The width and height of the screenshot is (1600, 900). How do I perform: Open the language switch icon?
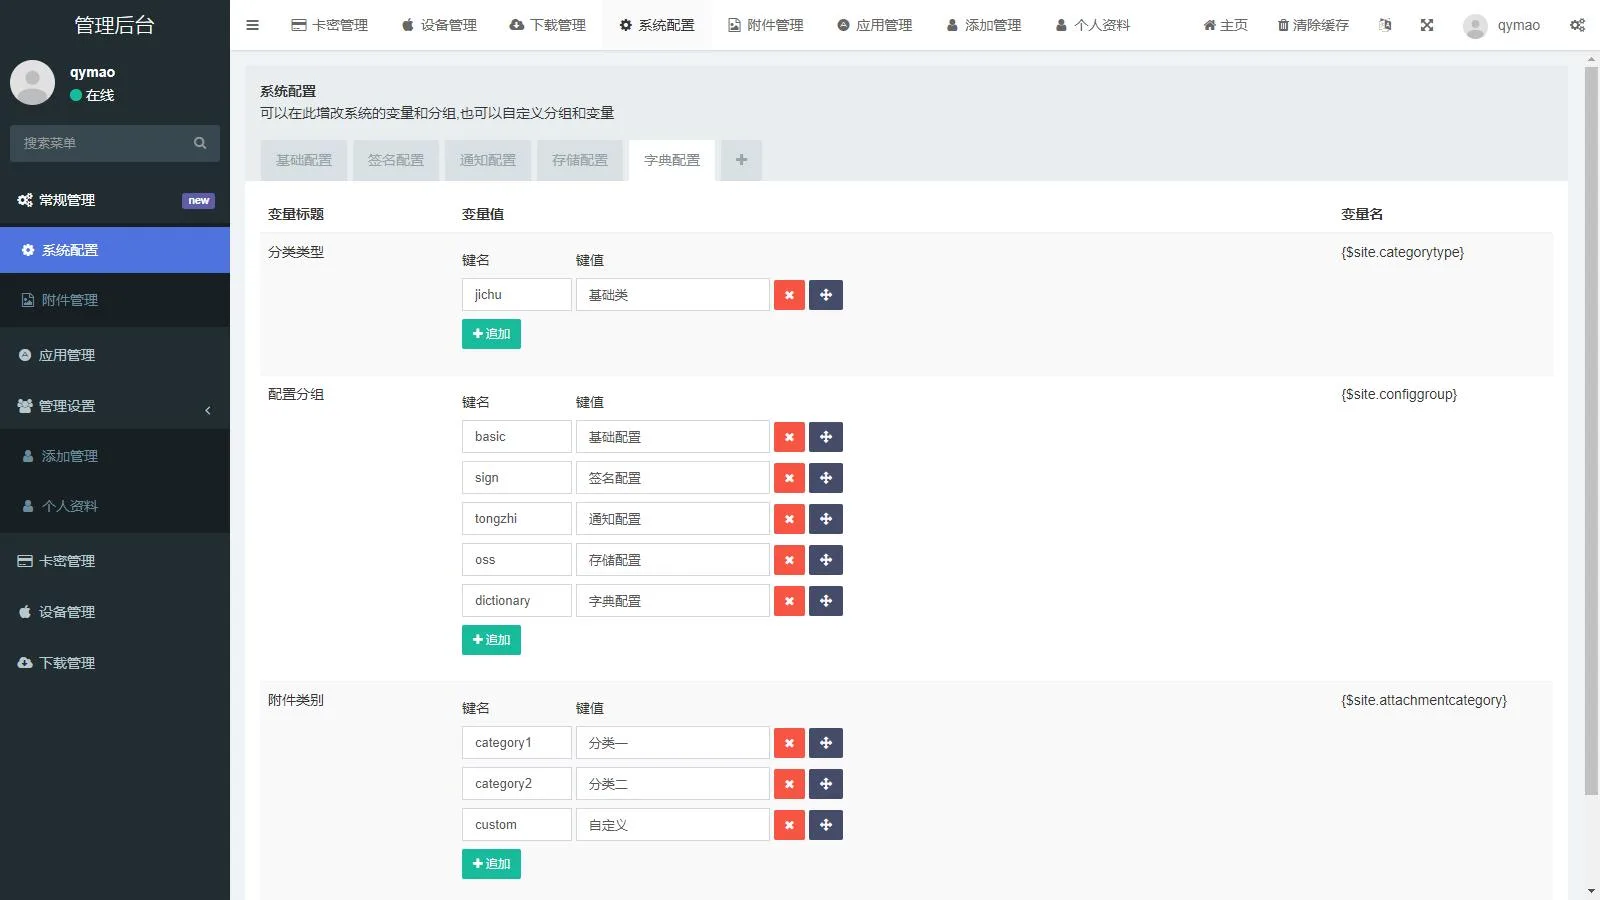tap(1384, 25)
